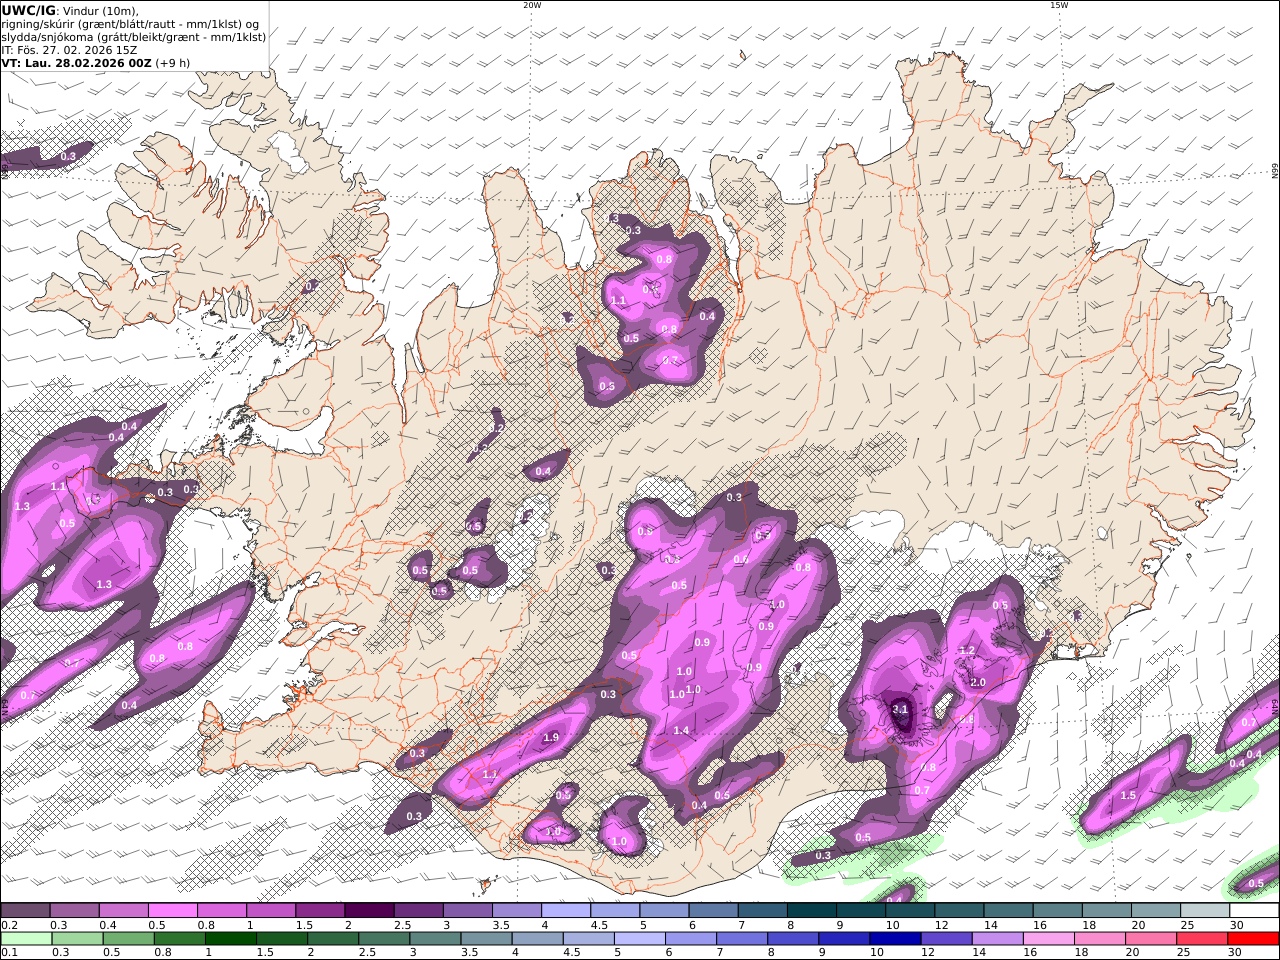Click the '15W' longitude label
Image resolution: width=1280 pixels, height=960 pixels.
click(1059, 5)
